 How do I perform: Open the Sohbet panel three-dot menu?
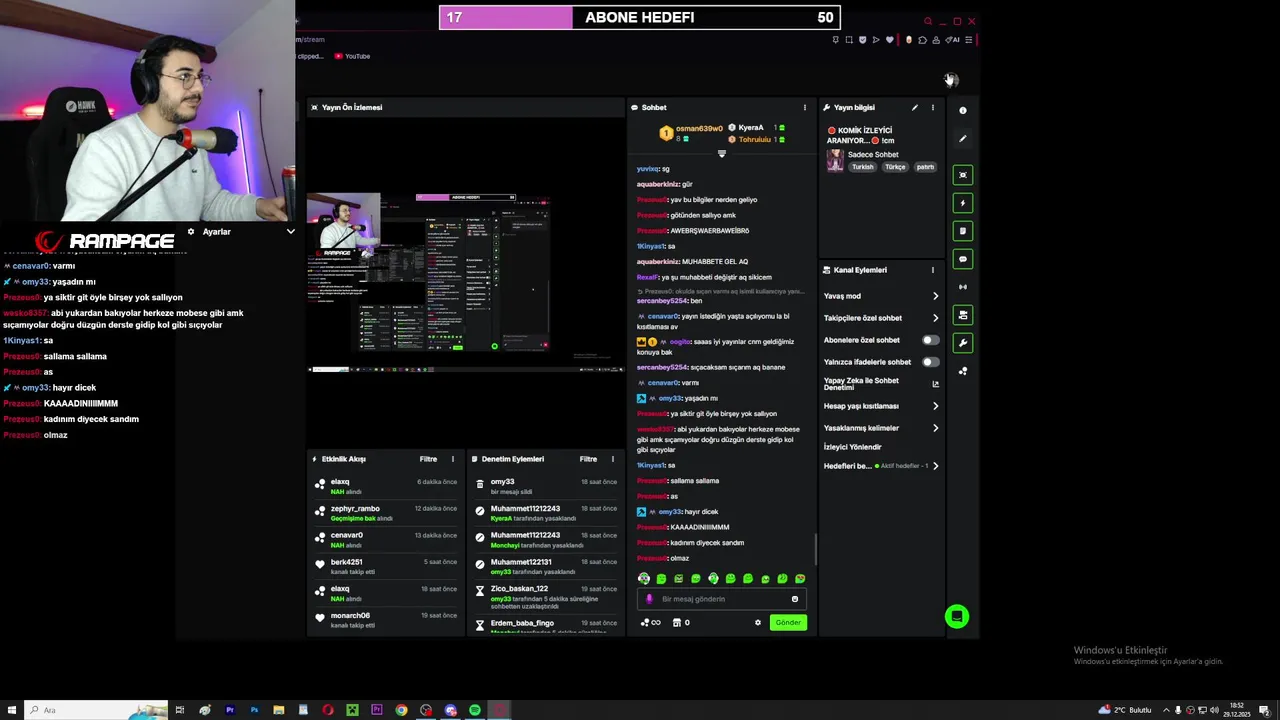pos(804,107)
